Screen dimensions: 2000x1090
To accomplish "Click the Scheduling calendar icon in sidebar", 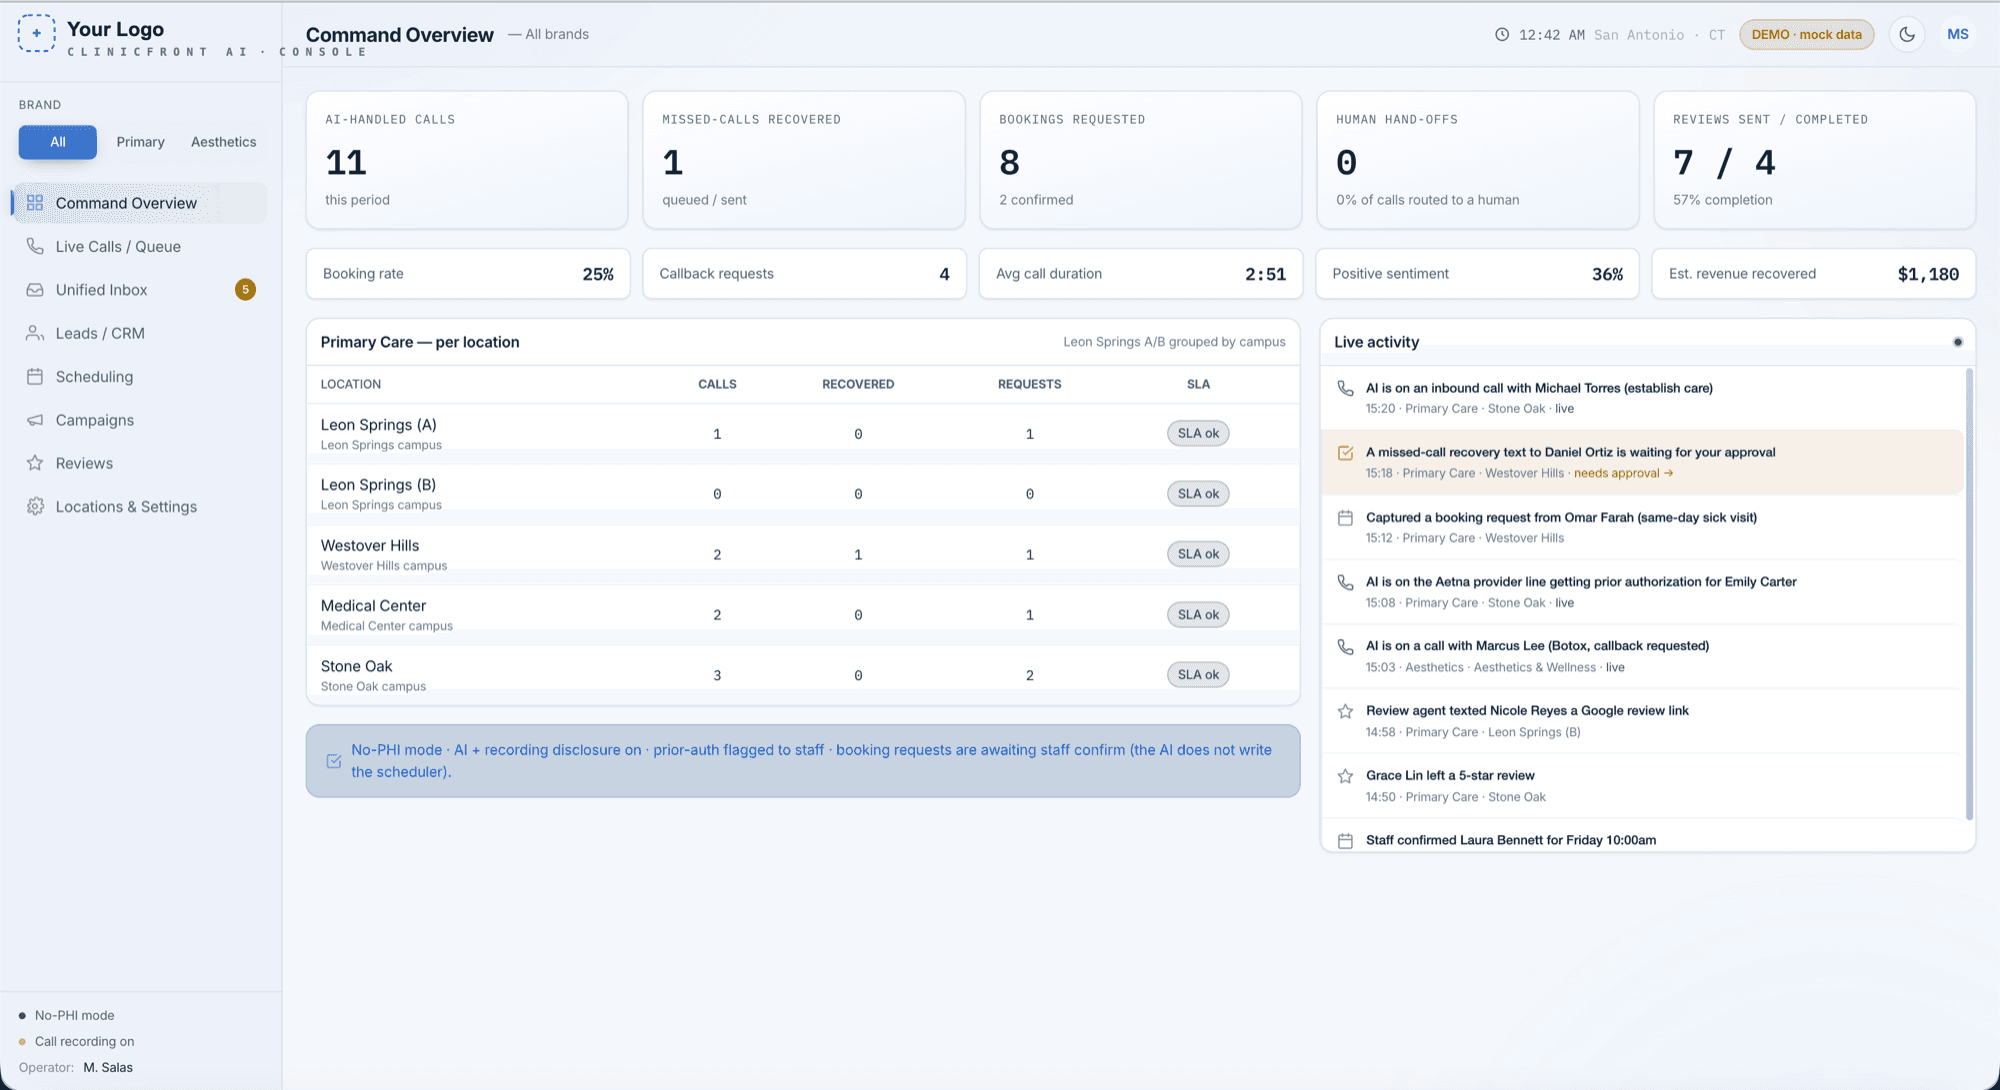I will (x=35, y=377).
